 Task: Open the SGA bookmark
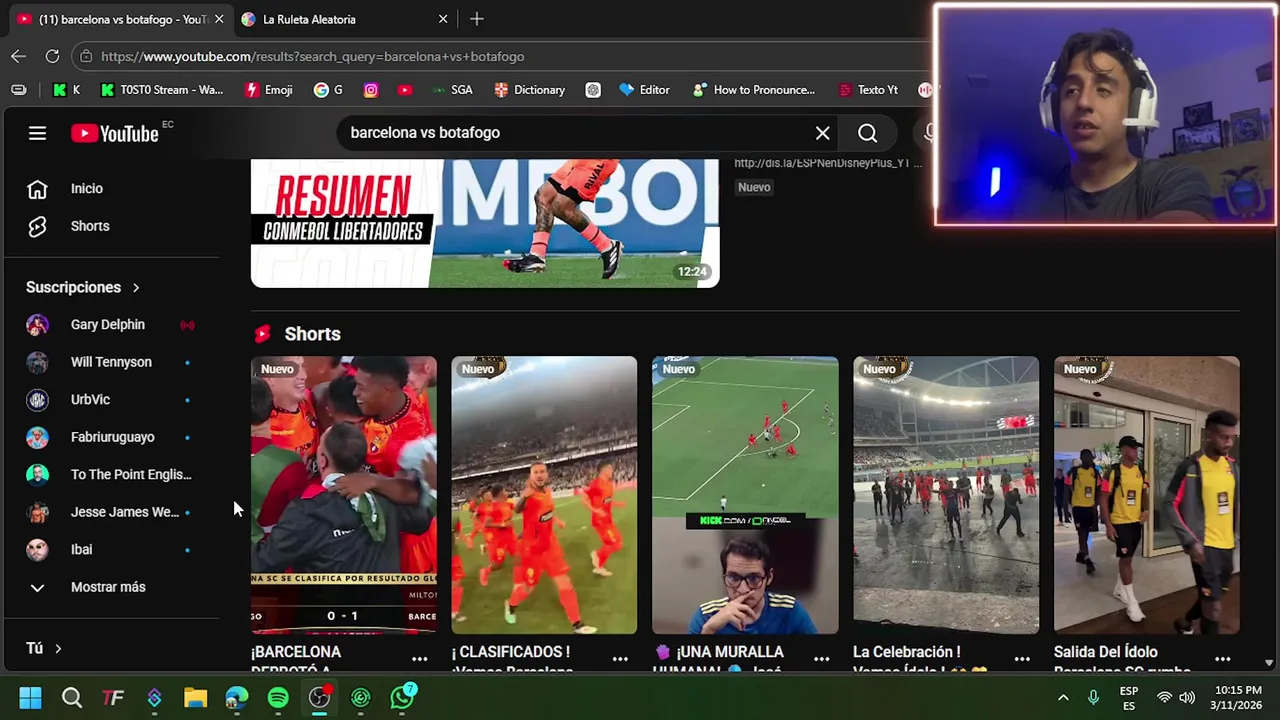tap(451, 90)
